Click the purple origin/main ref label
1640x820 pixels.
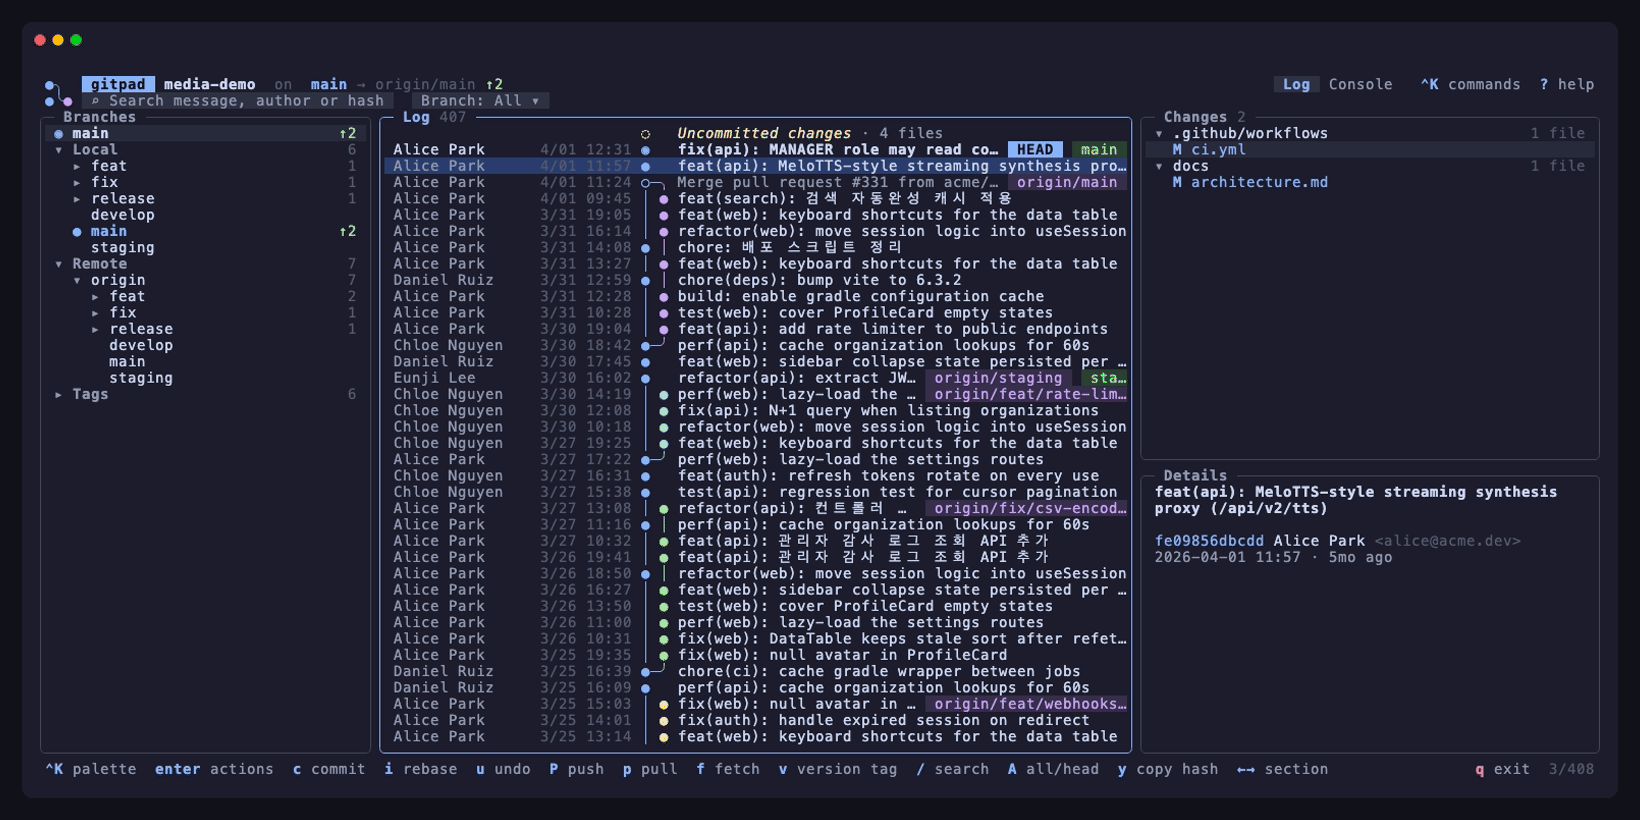point(1068,183)
